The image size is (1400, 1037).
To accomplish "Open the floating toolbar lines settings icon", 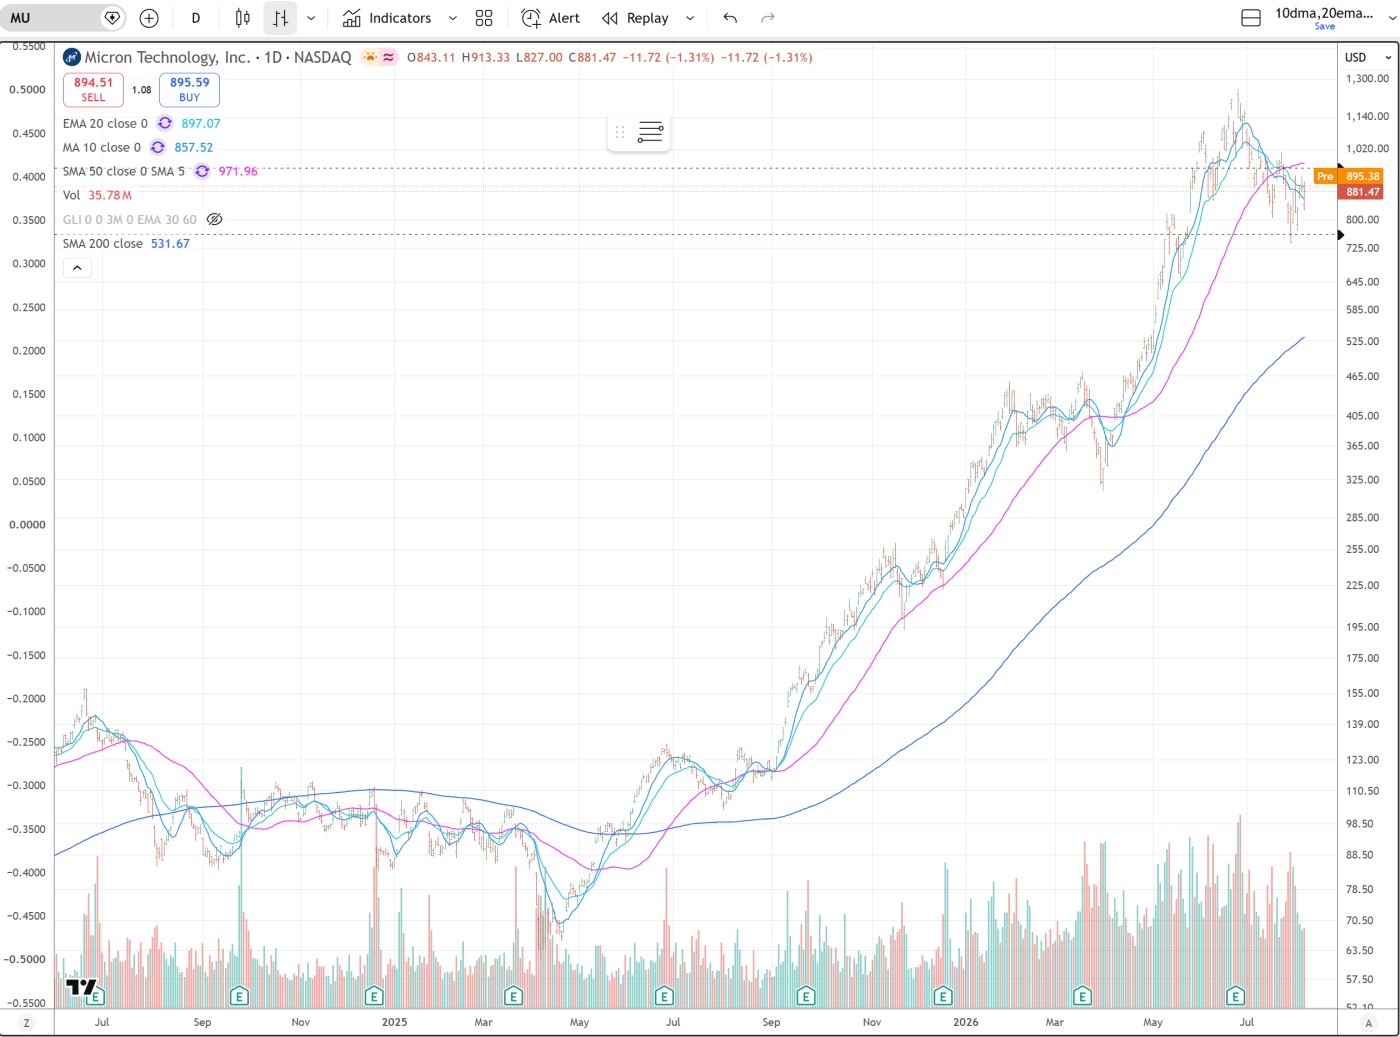I will 651,132.
